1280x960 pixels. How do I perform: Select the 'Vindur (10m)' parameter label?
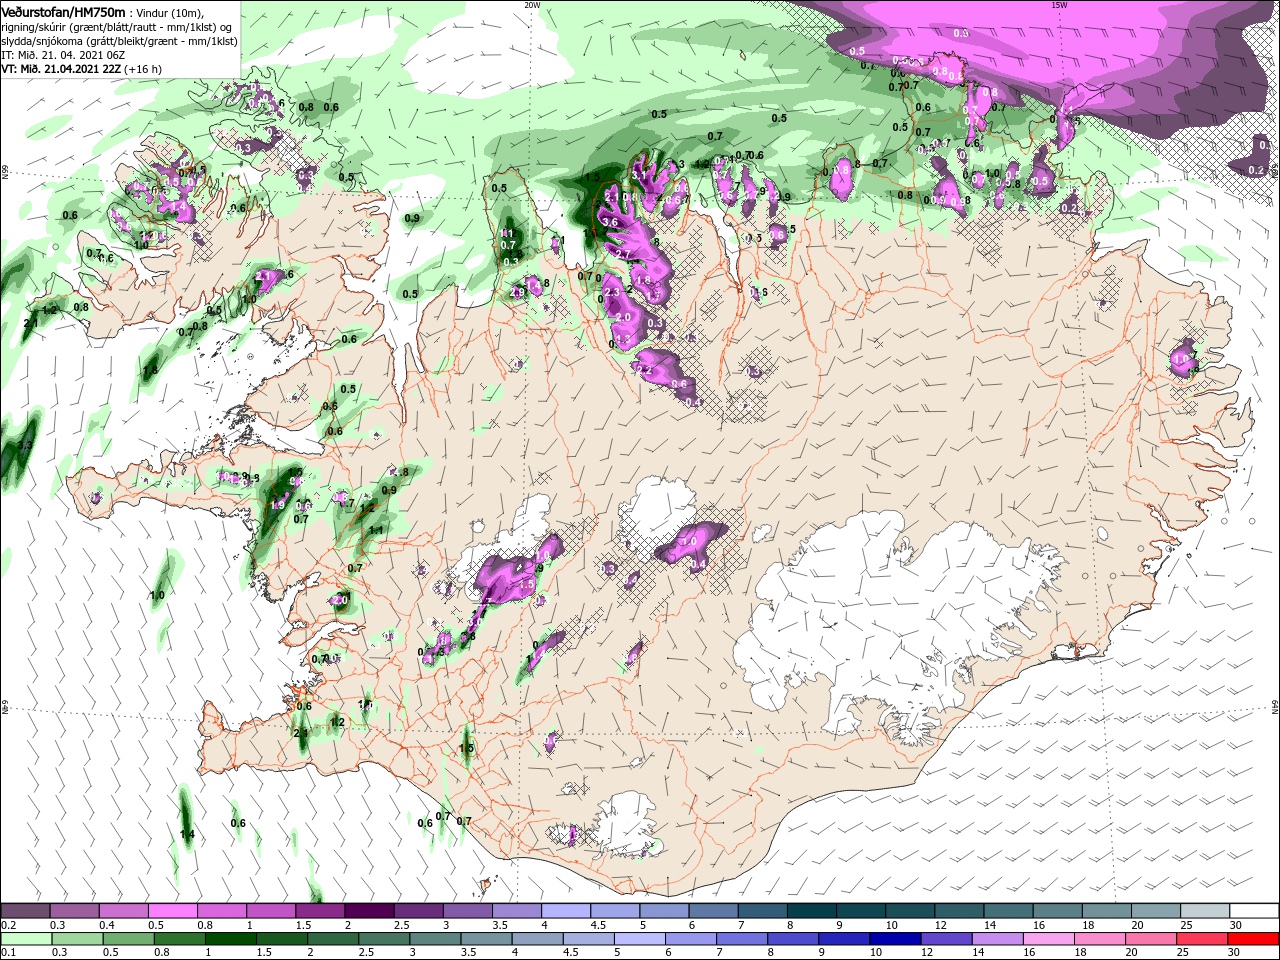169,12
